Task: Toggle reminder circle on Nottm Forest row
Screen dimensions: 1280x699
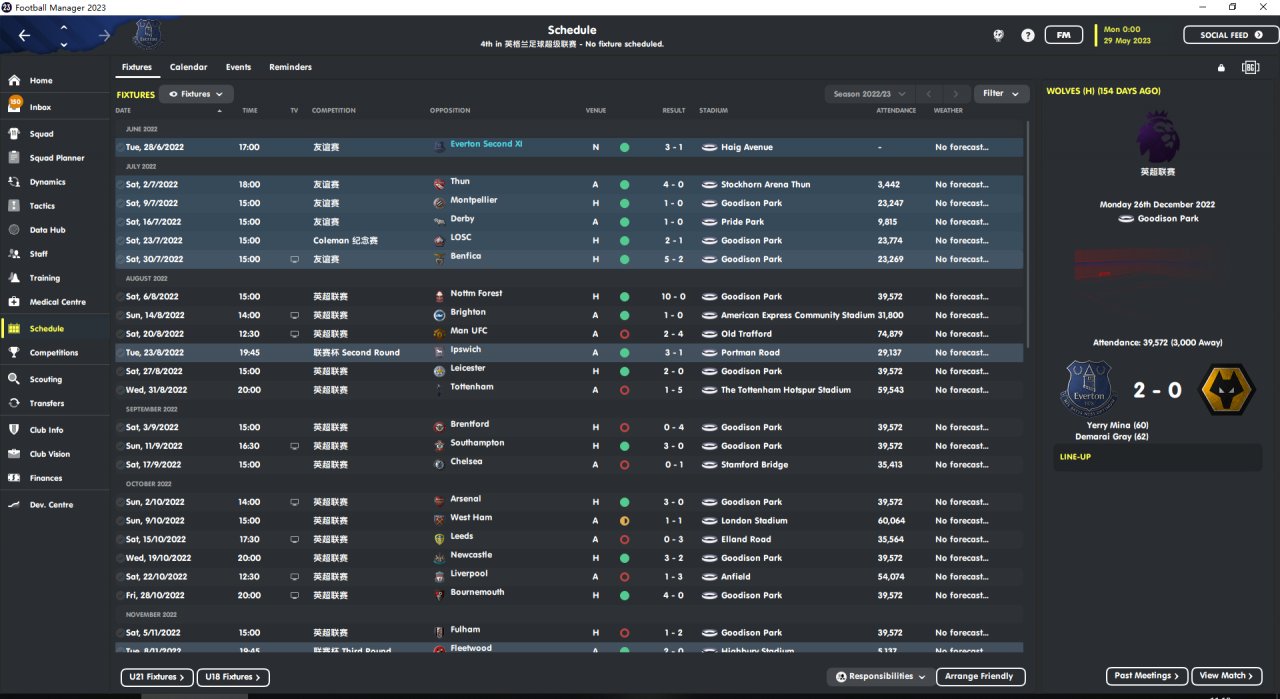Action: pyautogui.click(x=120, y=297)
